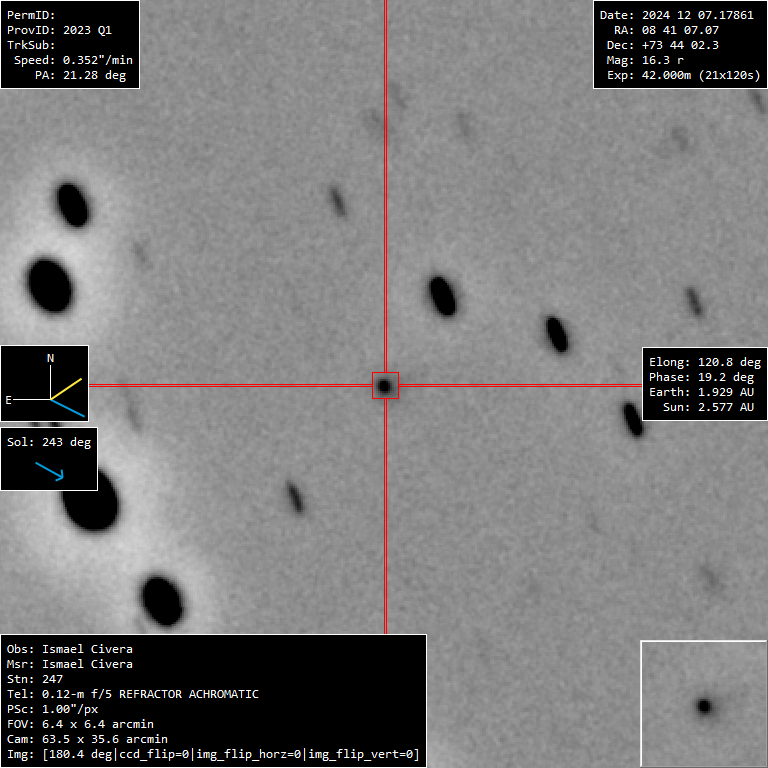Click the N/E compass orientation indicator

click(x=45, y=383)
